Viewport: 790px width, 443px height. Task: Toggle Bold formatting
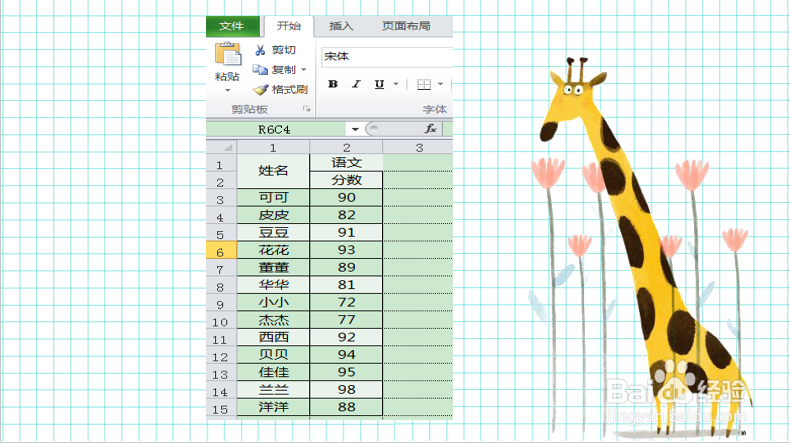coord(333,84)
